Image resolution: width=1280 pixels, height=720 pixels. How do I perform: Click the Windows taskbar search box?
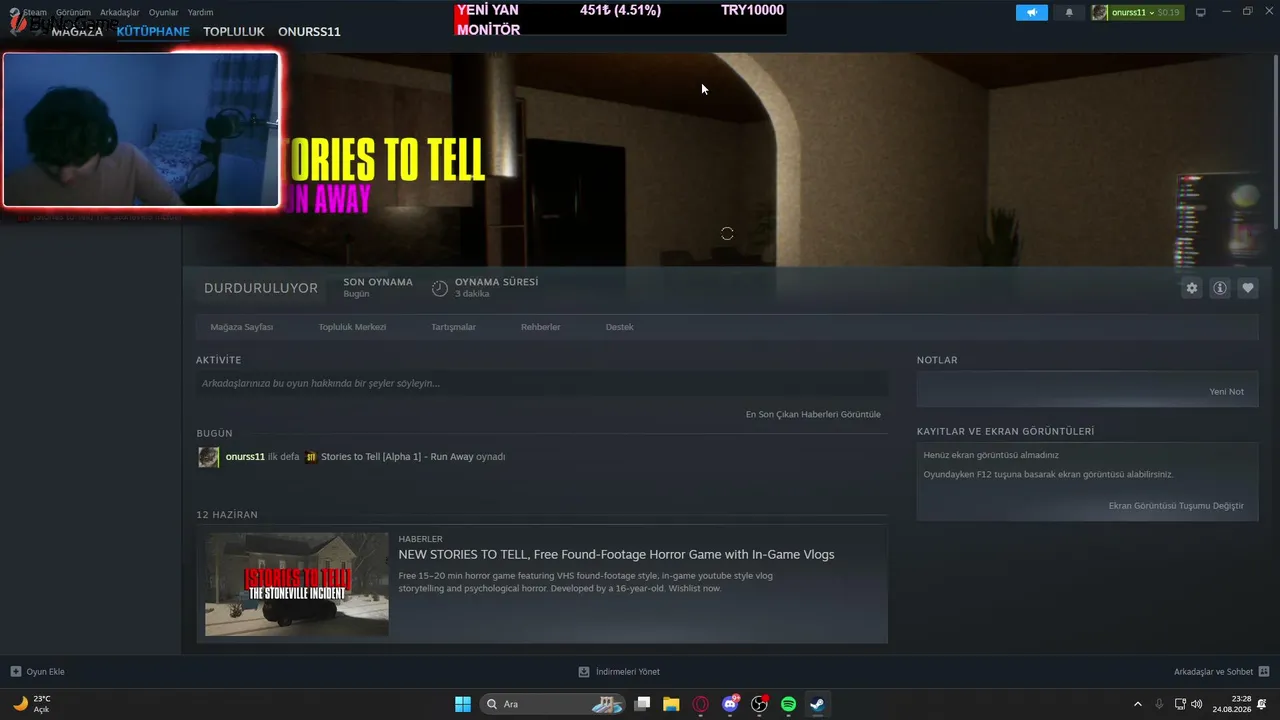click(551, 704)
